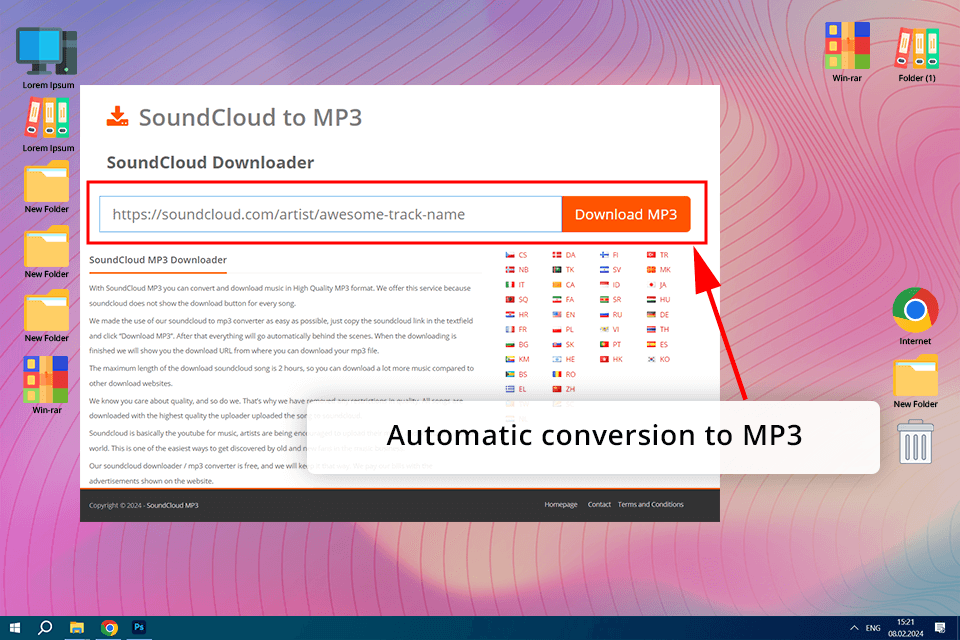
Task: Select the CA language link
Action: (570, 285)
